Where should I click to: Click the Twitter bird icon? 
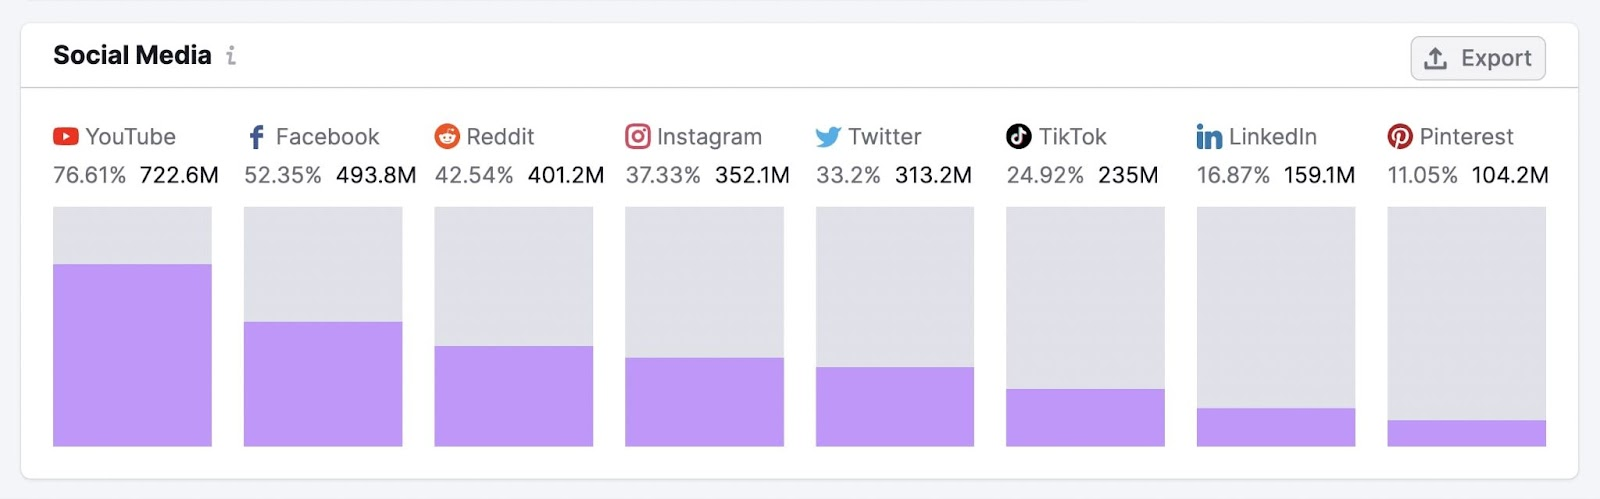pyautogui.click(x=828, y=137)
